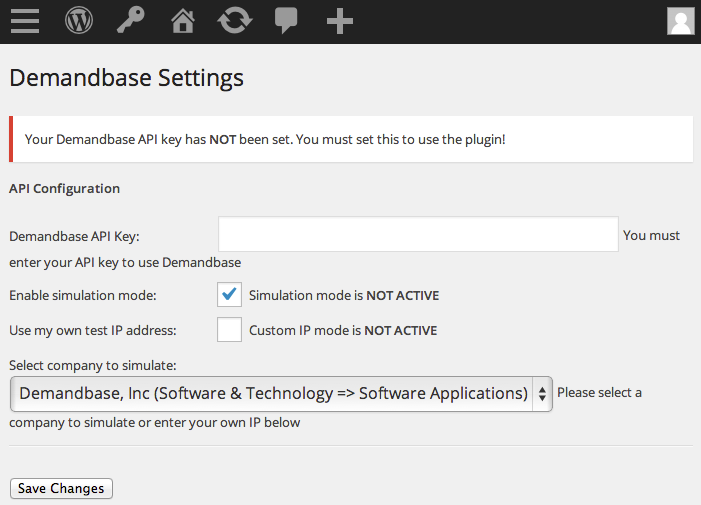Click 'Custom IP mode is NOT ACTIVE' text
This screenshot has width=701, height=505.
click(343, 330)
